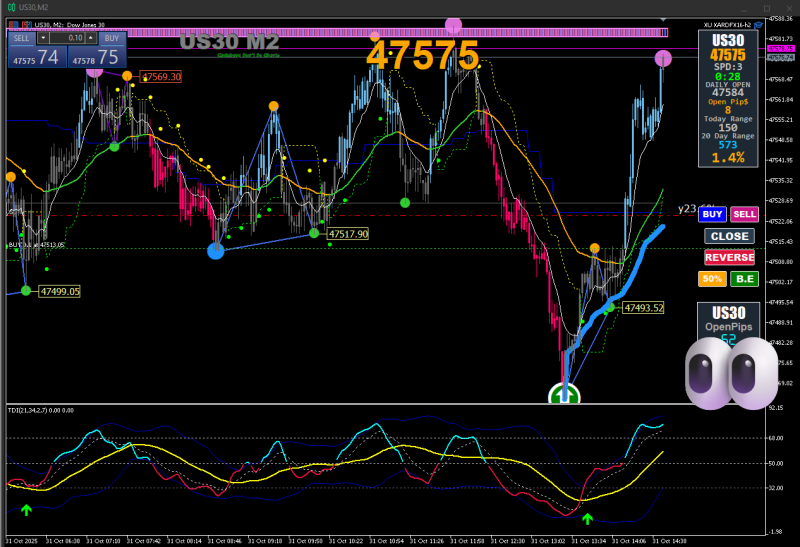Click the 47517.90 price label
The width and height of the screenshot is (800, 547).
[348, 234]
